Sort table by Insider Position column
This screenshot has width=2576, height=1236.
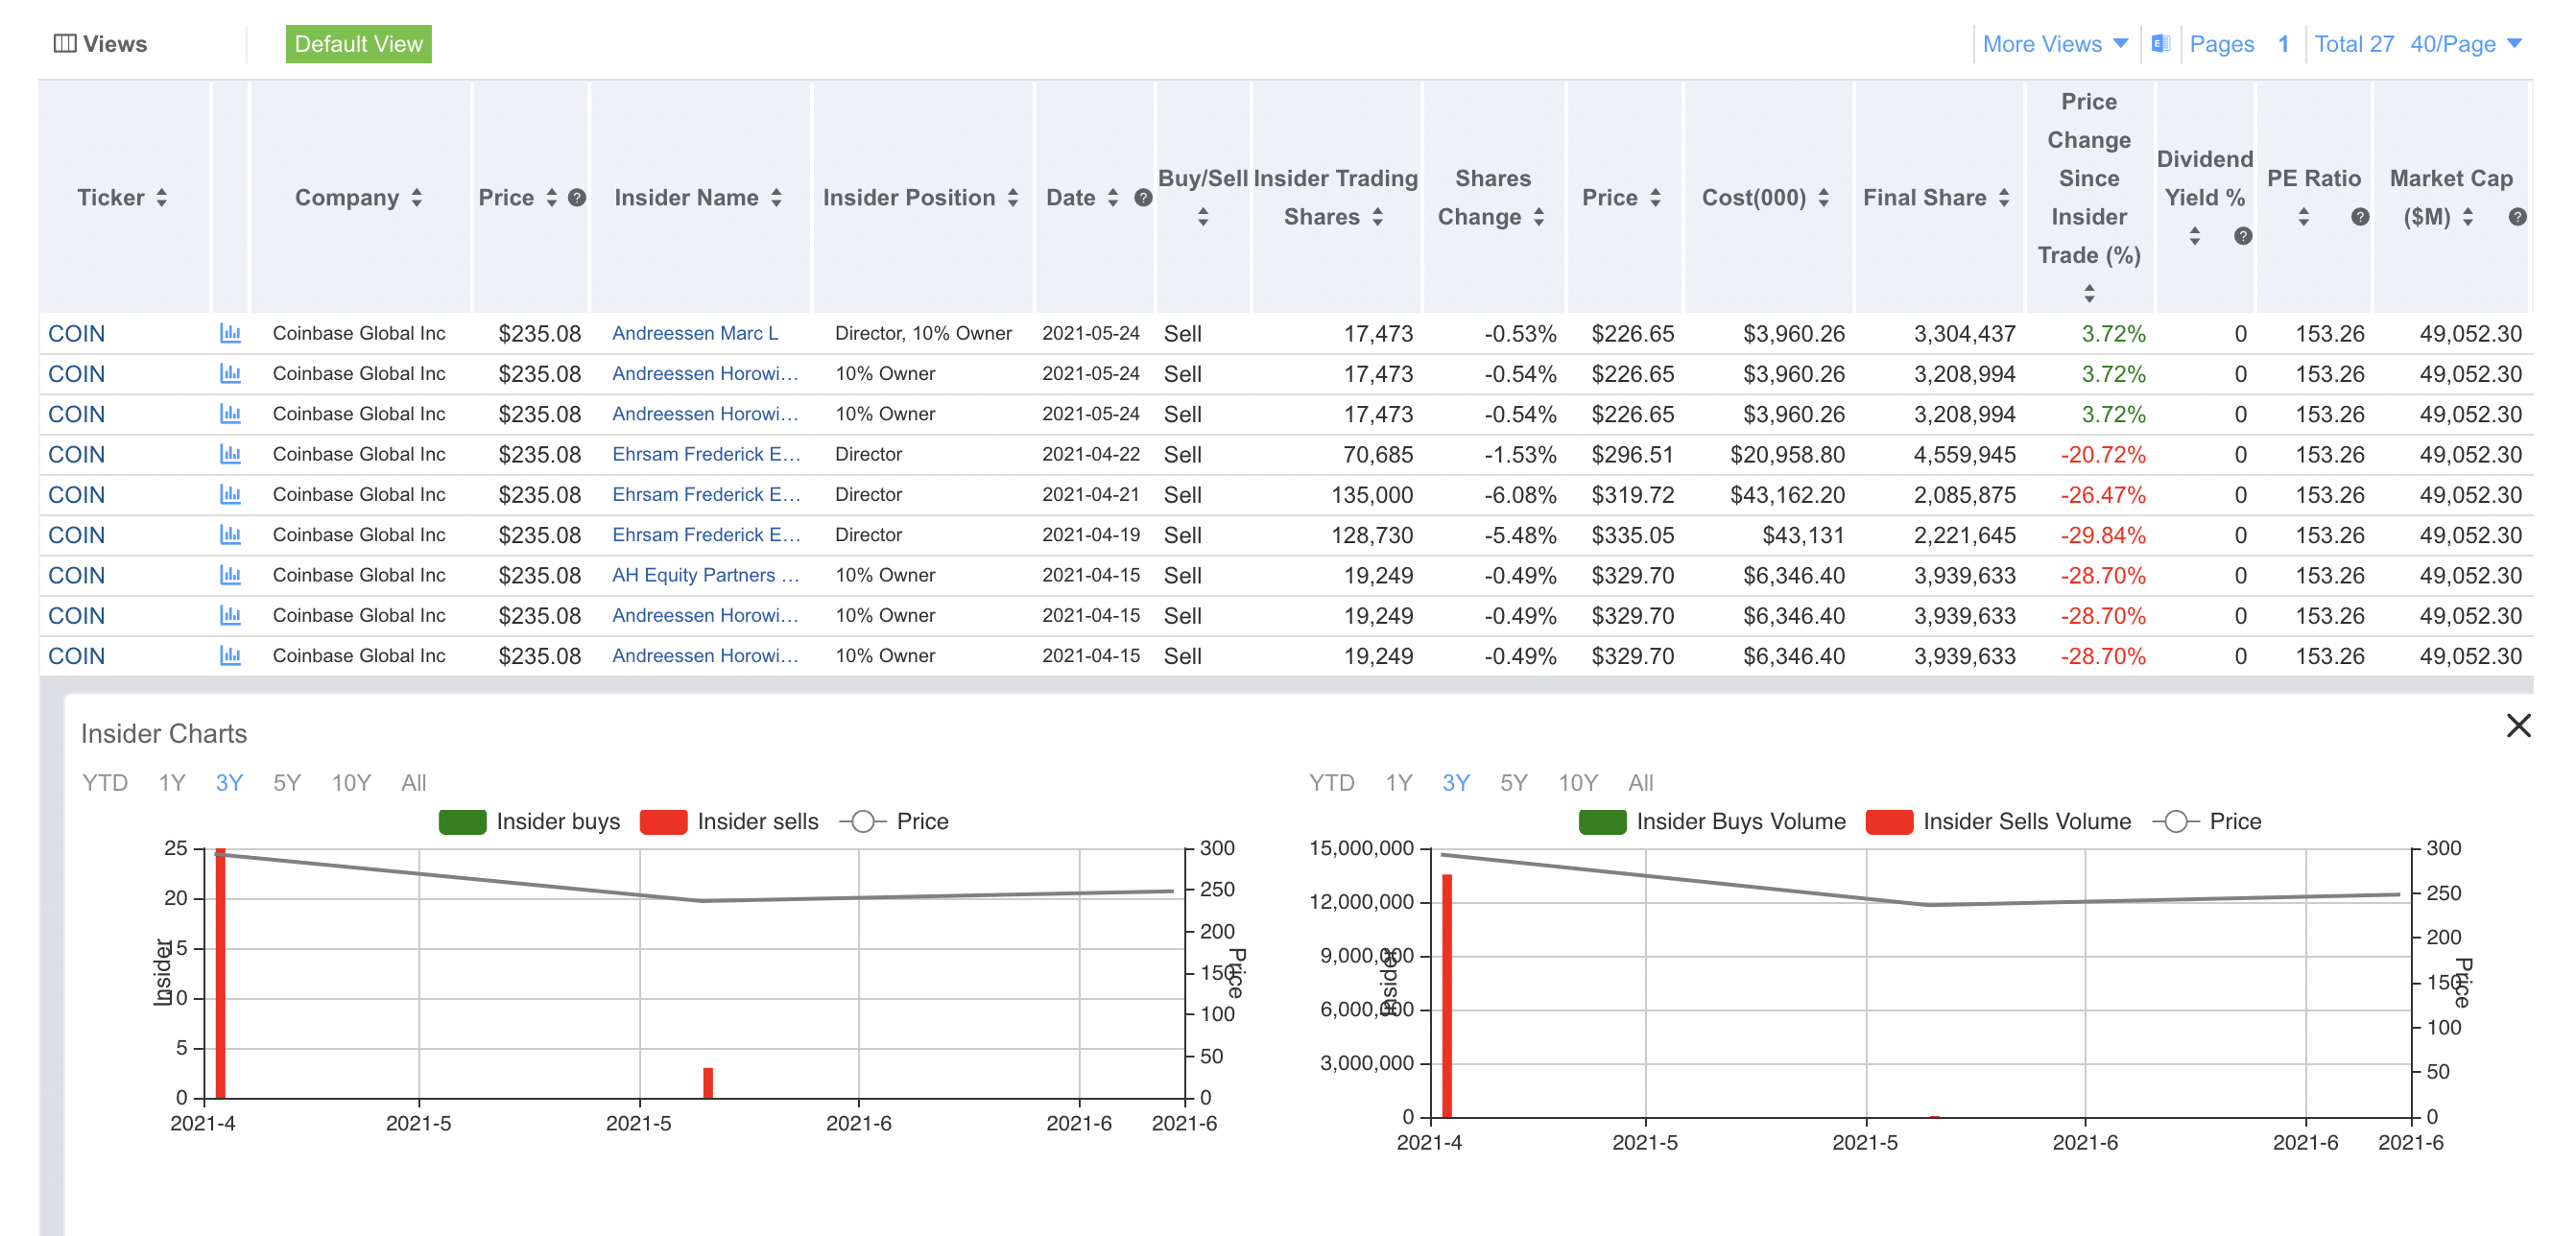pyautogui.click(x=1013, y=198)
